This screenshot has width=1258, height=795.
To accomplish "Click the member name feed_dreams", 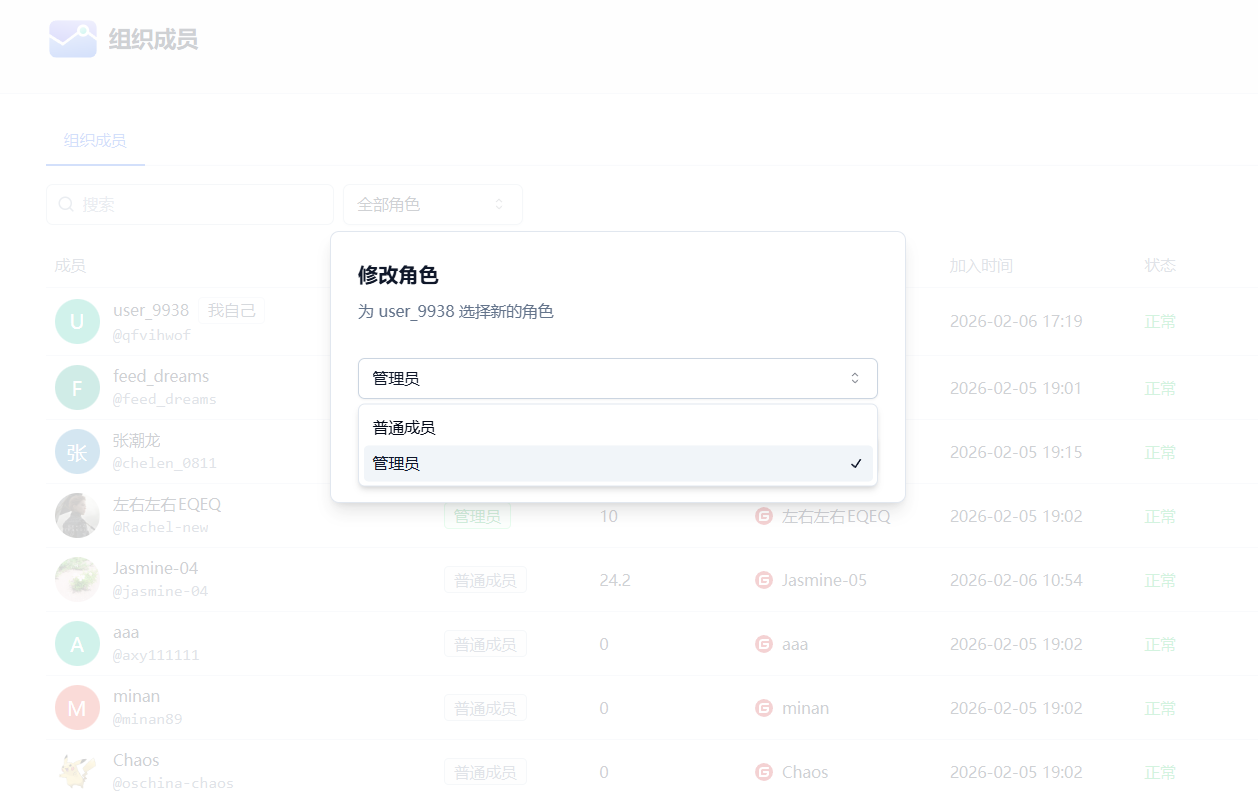I will 161,376.
